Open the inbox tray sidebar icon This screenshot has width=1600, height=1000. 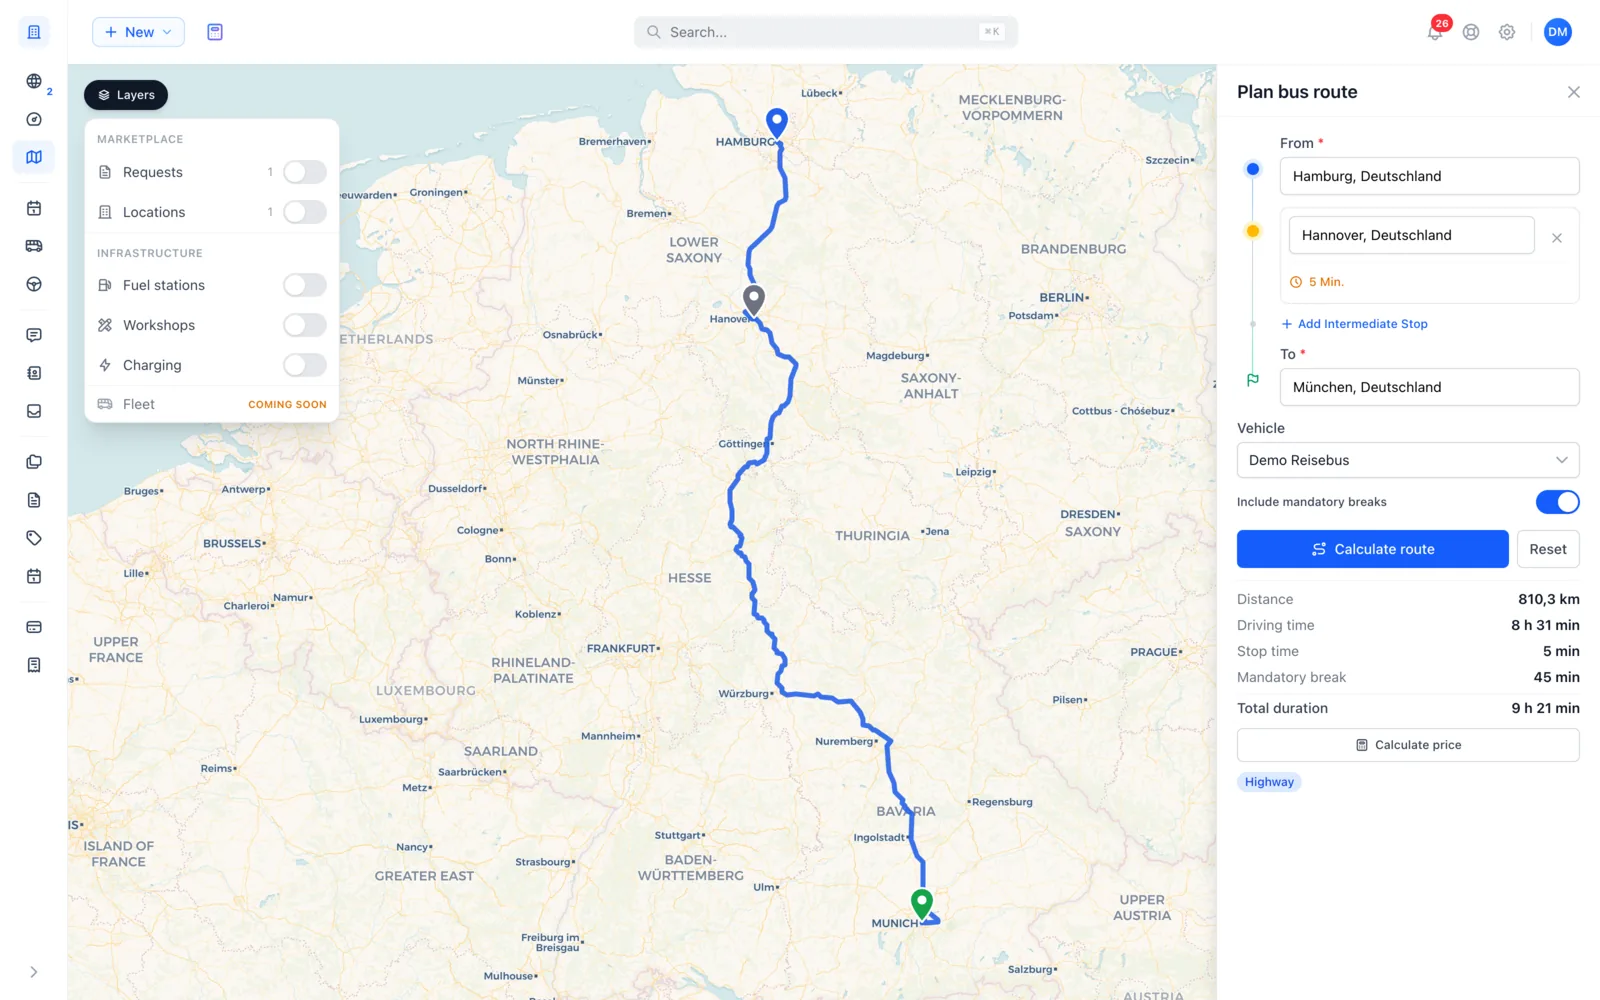(34, 411)
